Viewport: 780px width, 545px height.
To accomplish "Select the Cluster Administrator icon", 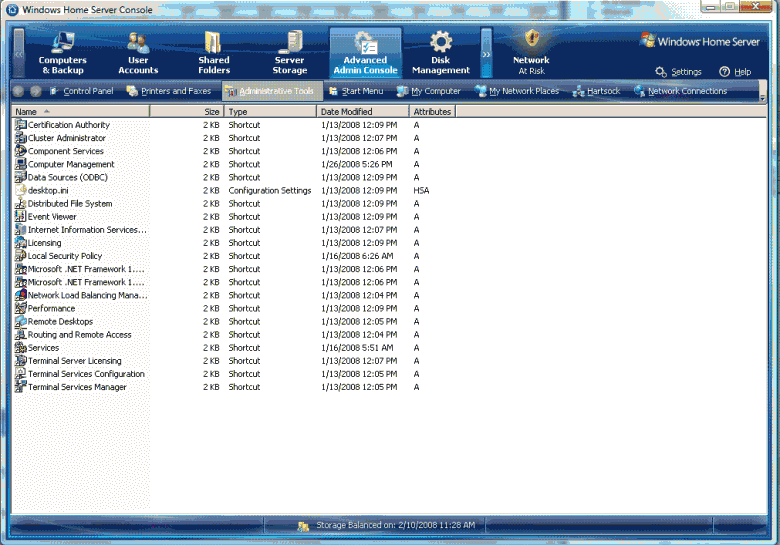I will point(20,138).
